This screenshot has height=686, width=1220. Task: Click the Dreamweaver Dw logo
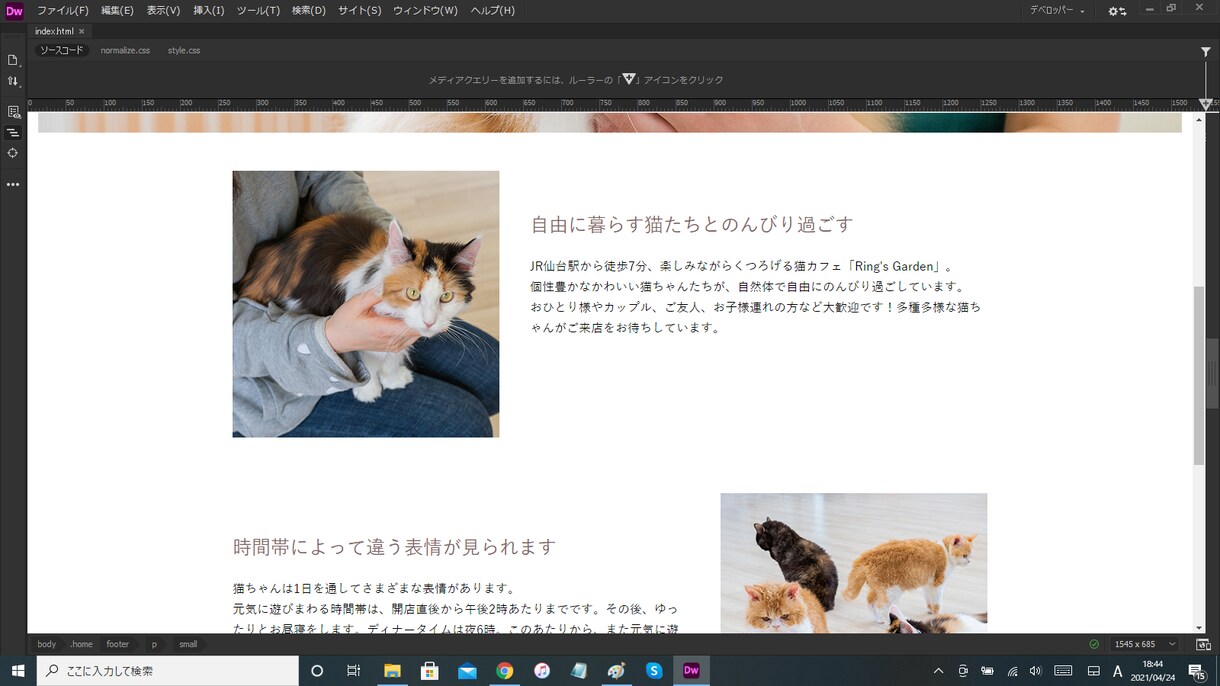point(14,11)
